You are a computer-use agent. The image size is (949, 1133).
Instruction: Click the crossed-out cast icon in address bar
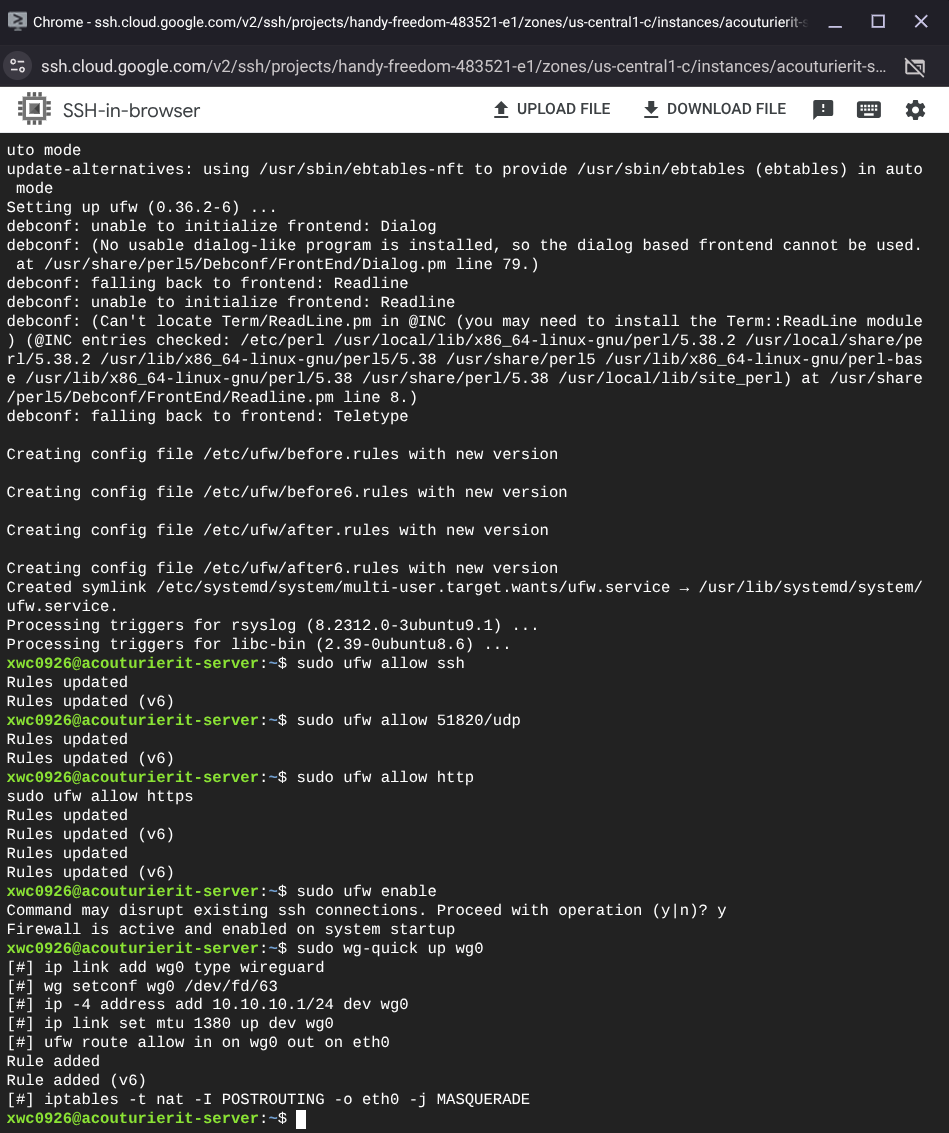914,66
